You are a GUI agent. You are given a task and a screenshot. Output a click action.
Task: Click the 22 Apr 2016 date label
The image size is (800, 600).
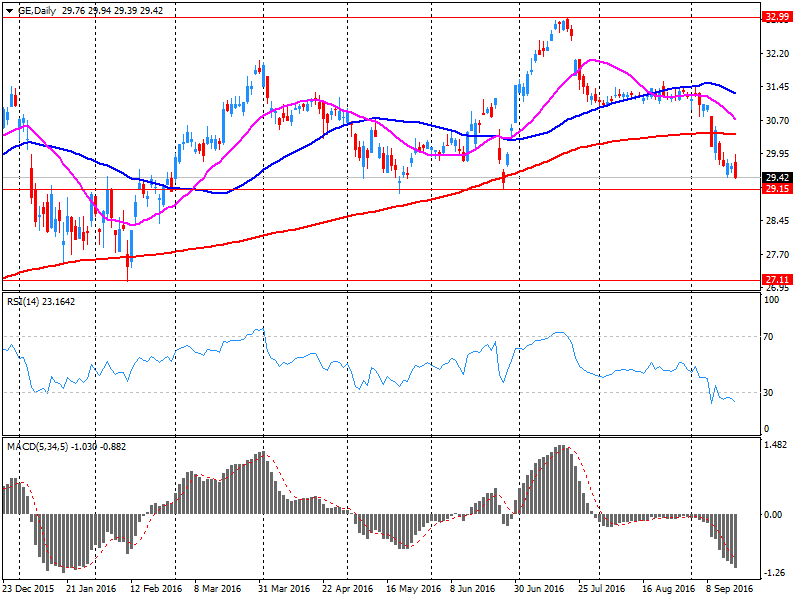(x=347, y=588)
